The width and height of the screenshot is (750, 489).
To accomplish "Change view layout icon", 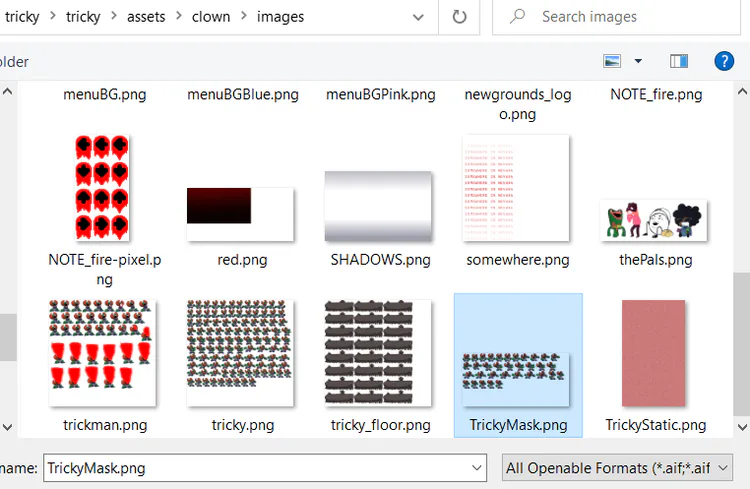I will click(x=612, y=61).
